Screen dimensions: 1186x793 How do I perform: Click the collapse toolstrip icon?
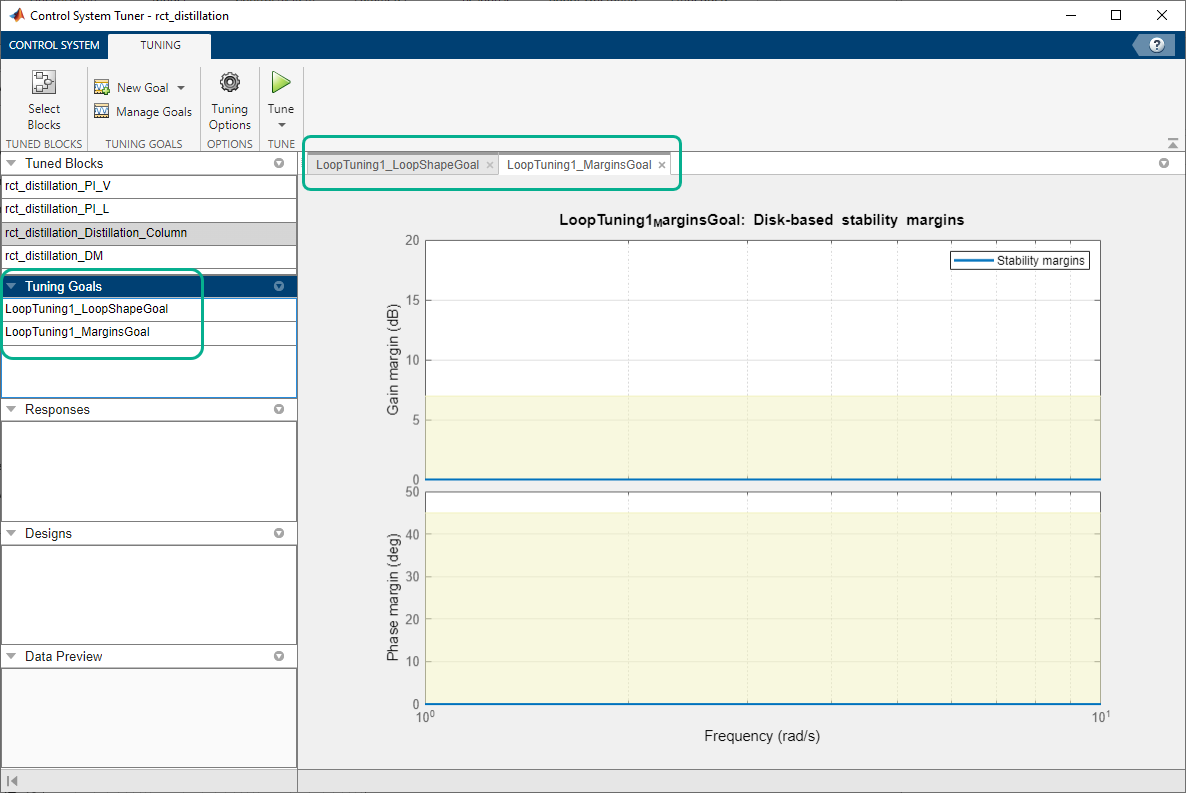[x=1172, y=143]
